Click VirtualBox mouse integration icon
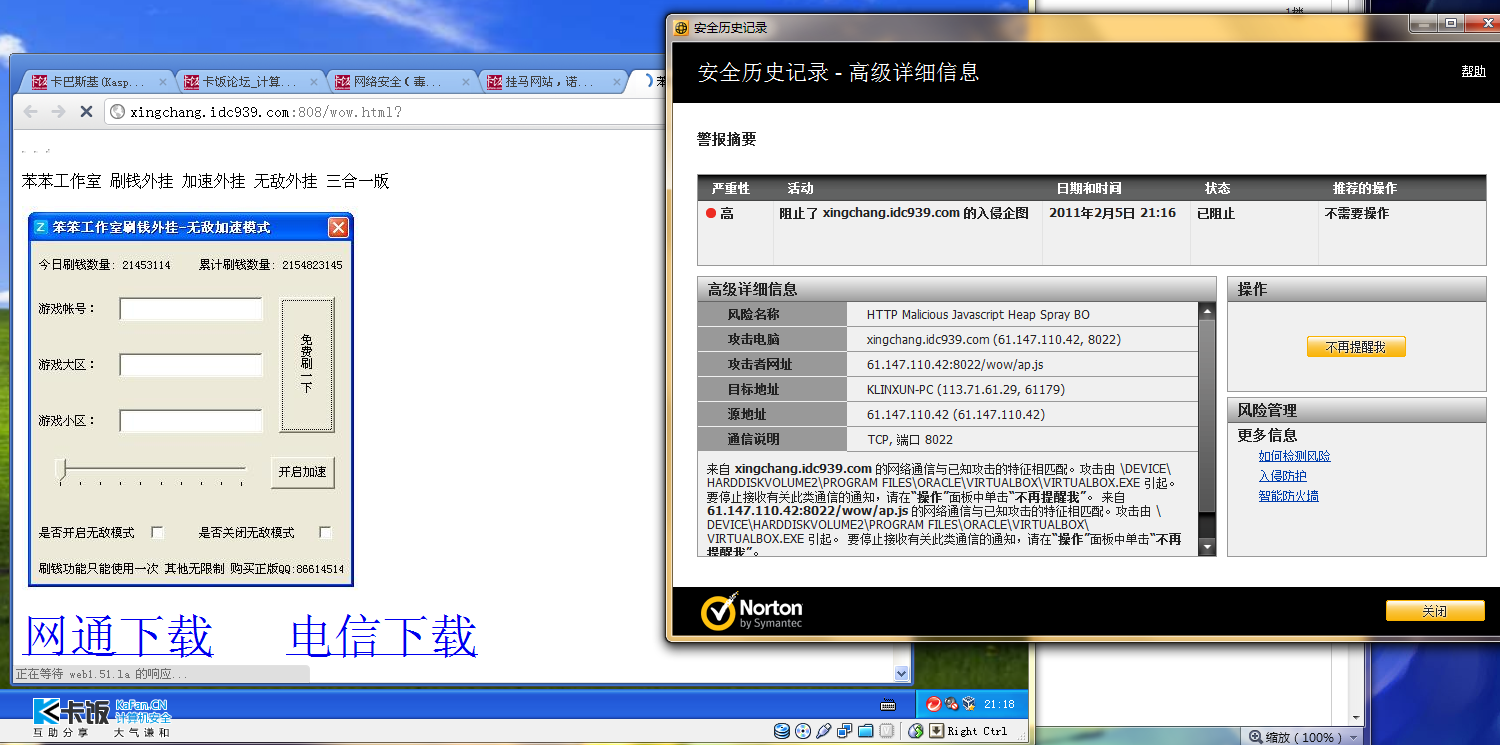The height and width of the screenshot is (745, 1500). 915,731
